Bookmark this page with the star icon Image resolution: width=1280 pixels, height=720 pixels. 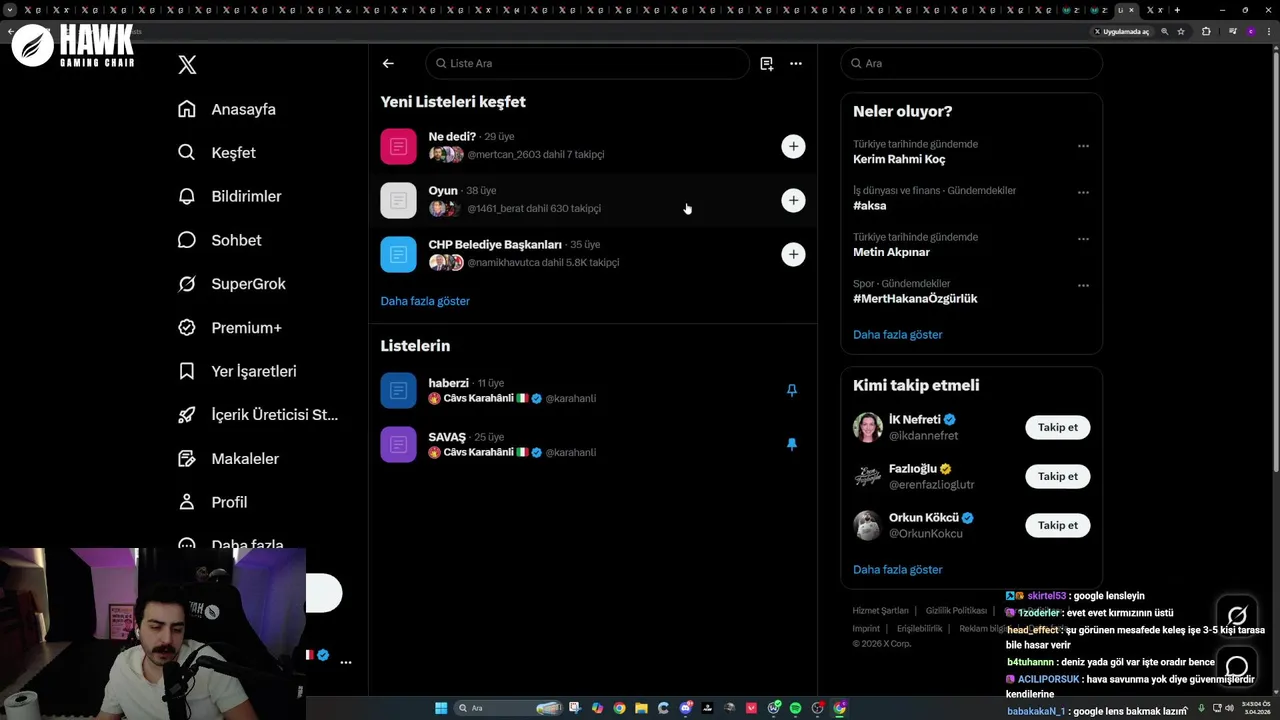[1181, 32]
